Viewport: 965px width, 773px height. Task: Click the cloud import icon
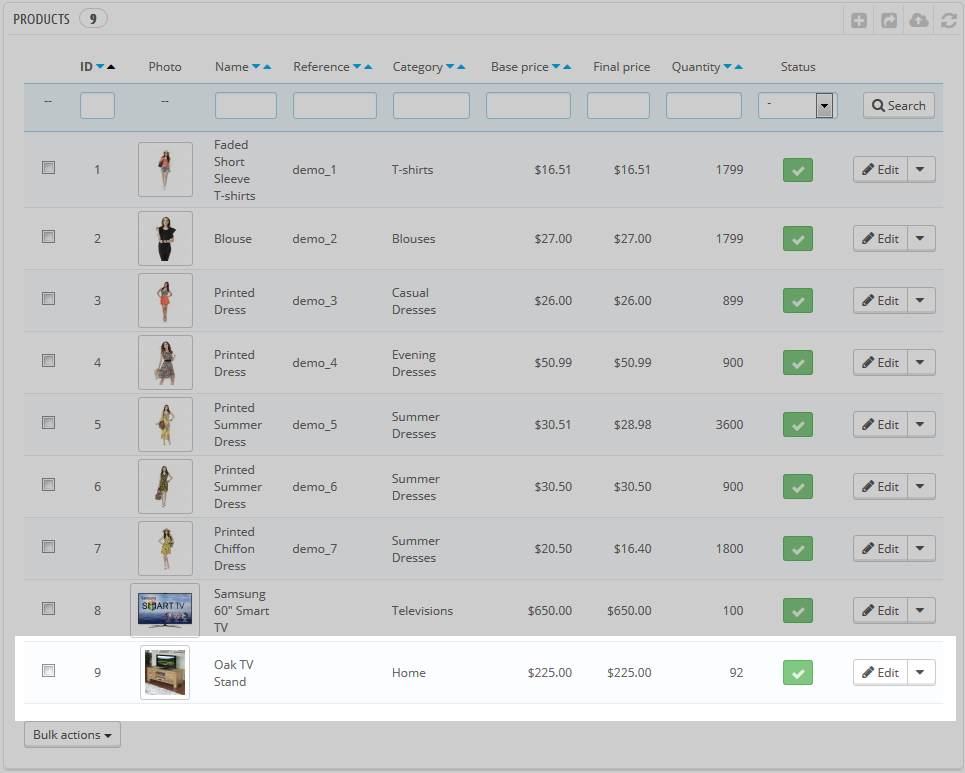pos(919,20)
